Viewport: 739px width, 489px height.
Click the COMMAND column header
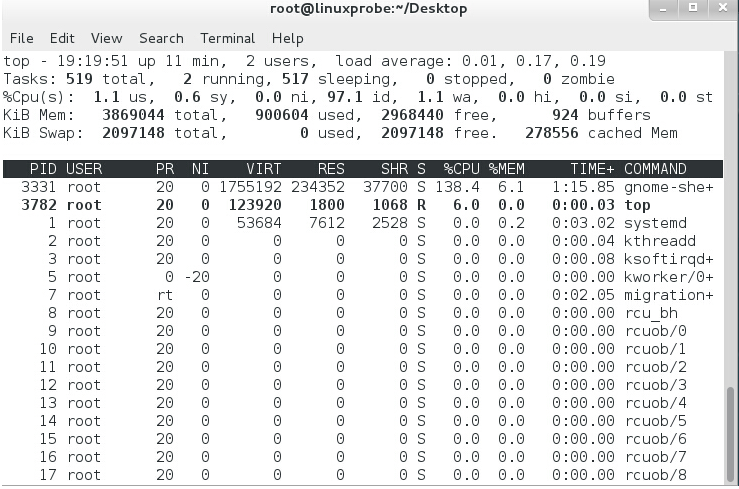pyautogui.click(x=655, y=169)
